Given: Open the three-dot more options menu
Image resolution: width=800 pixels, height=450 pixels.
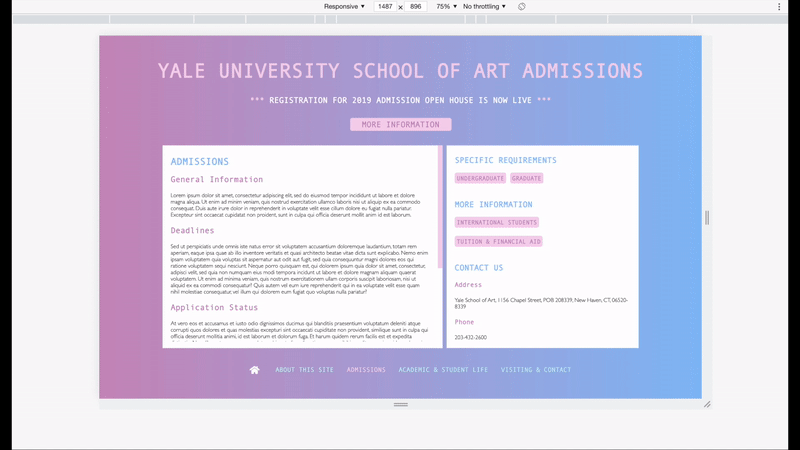Looking at the screenshot, I should [x=779, y=7].
